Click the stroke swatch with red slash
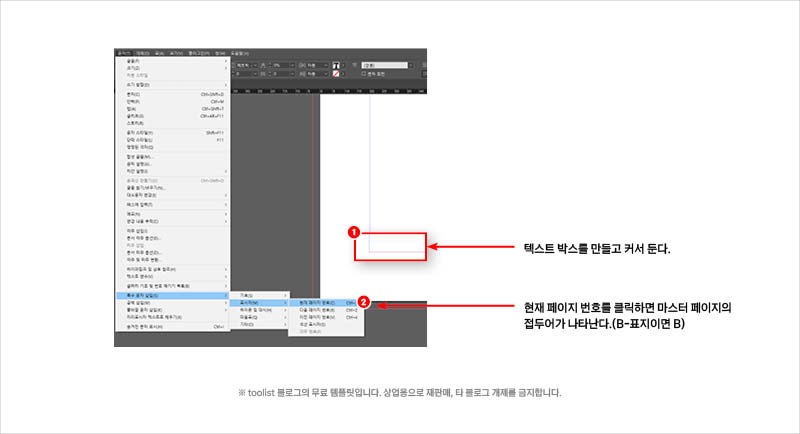 coord(336,74)
